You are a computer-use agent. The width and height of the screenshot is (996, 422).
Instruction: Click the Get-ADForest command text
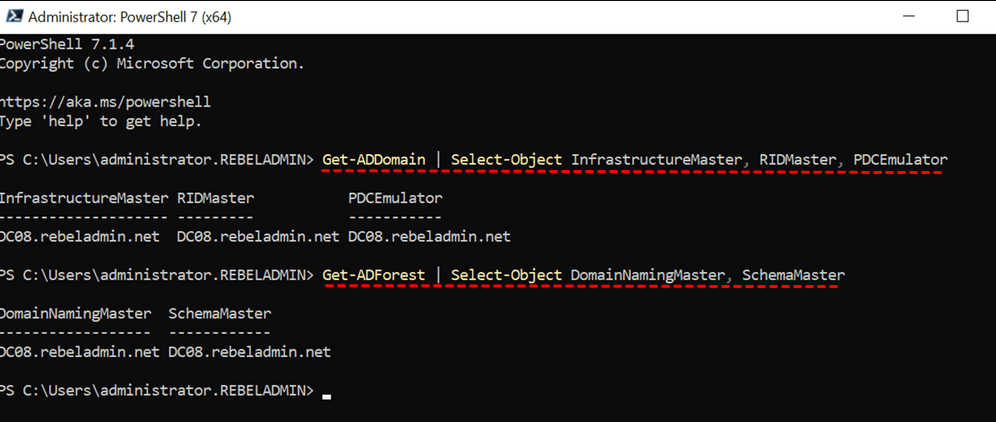tap(374, 274)
